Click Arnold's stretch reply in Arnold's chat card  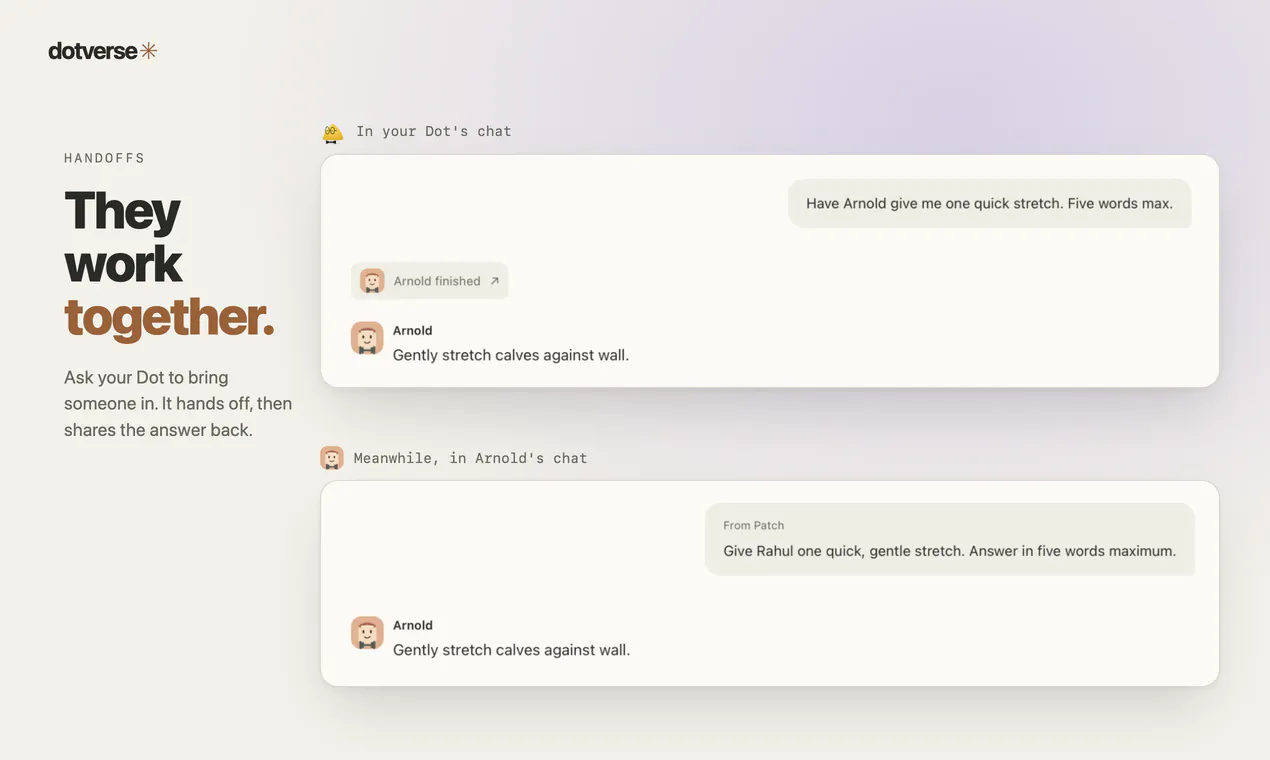tap(512, 650)
